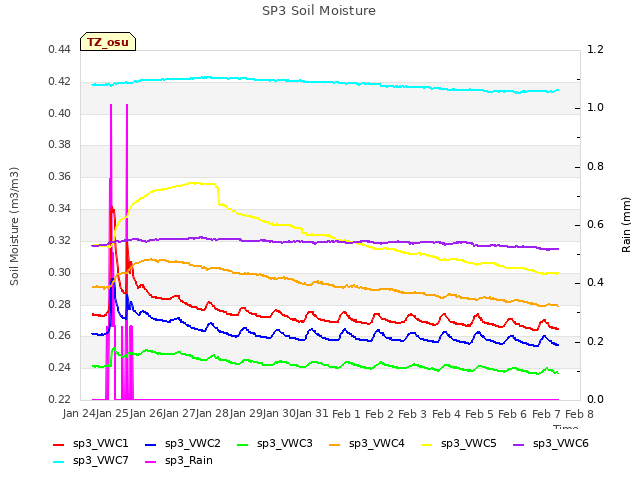Click the purple sp3_VWC6 legend swatch
640x480 pixels.
[518, 444]
